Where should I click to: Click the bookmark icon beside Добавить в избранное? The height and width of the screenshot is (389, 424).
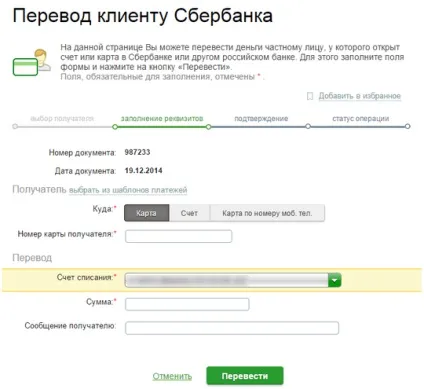[x=310, y=96]
